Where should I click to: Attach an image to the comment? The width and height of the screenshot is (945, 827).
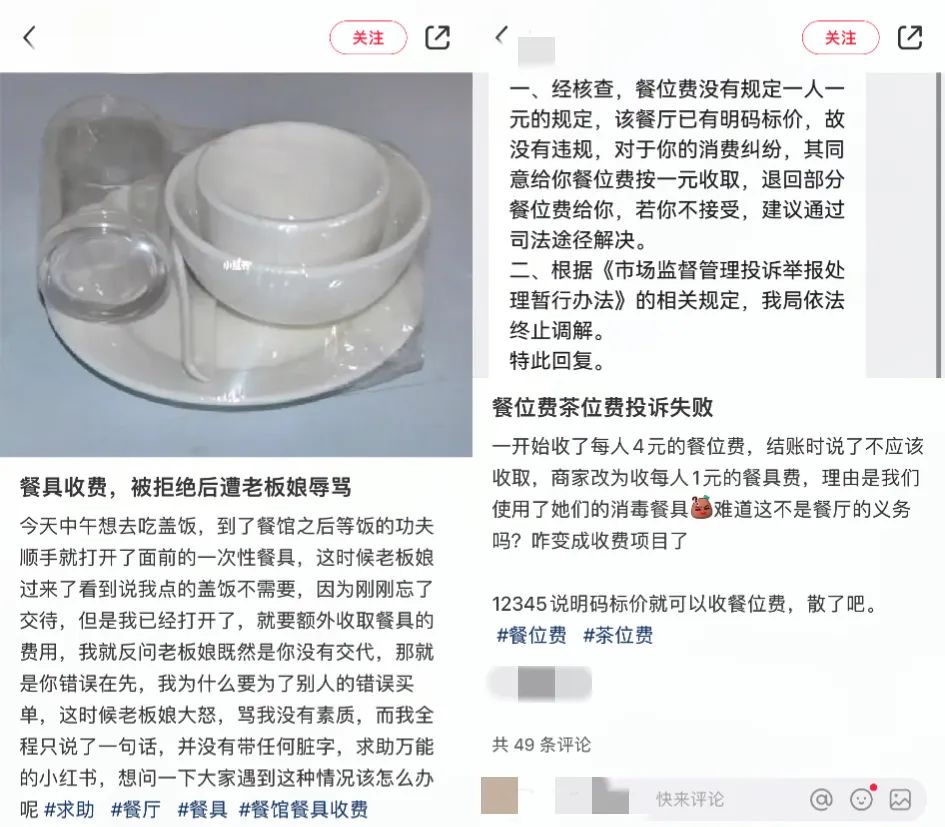point(900,799)
